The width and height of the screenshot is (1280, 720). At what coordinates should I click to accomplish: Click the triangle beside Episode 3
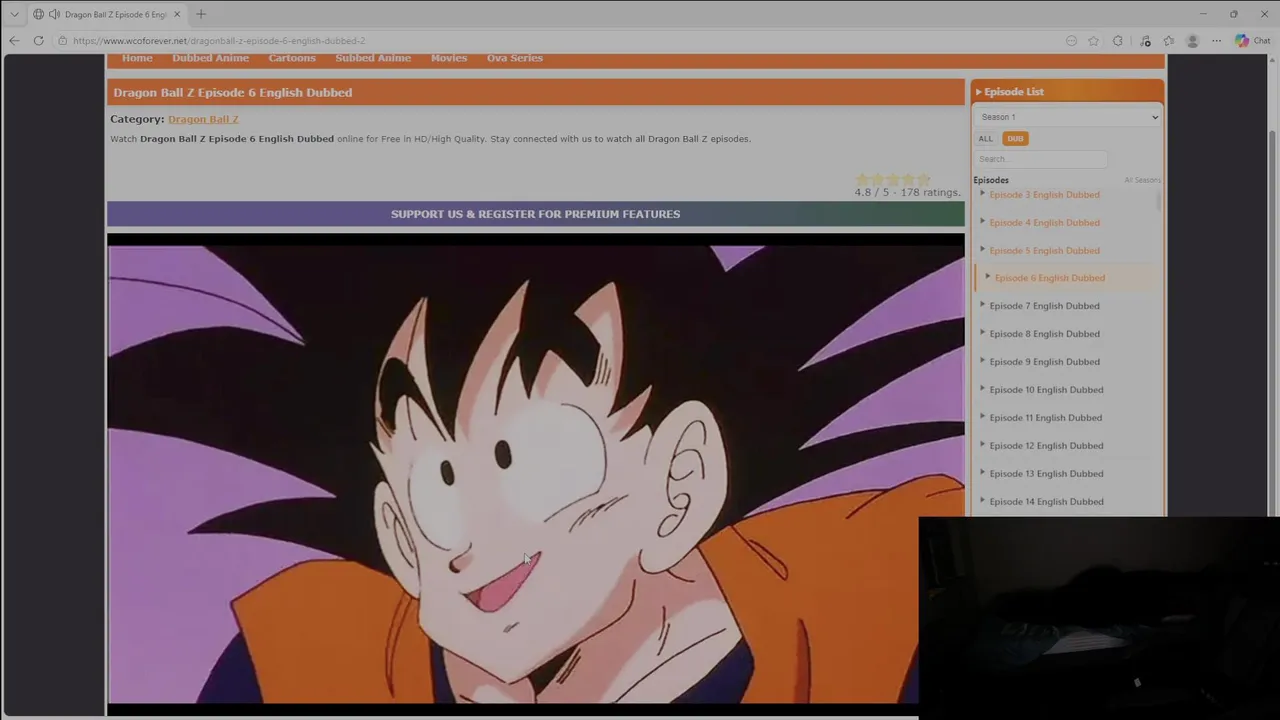[x=982, y=193]
